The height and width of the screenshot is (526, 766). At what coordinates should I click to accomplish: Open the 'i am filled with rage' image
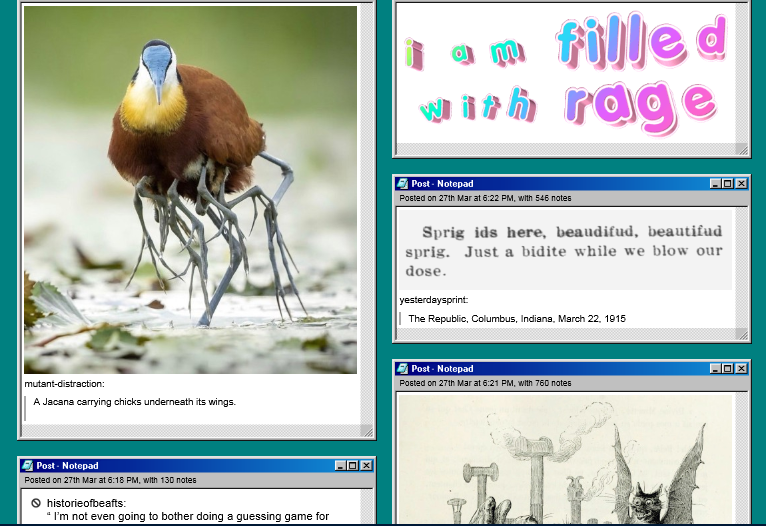pyautogui.click(x=566, y=73)
